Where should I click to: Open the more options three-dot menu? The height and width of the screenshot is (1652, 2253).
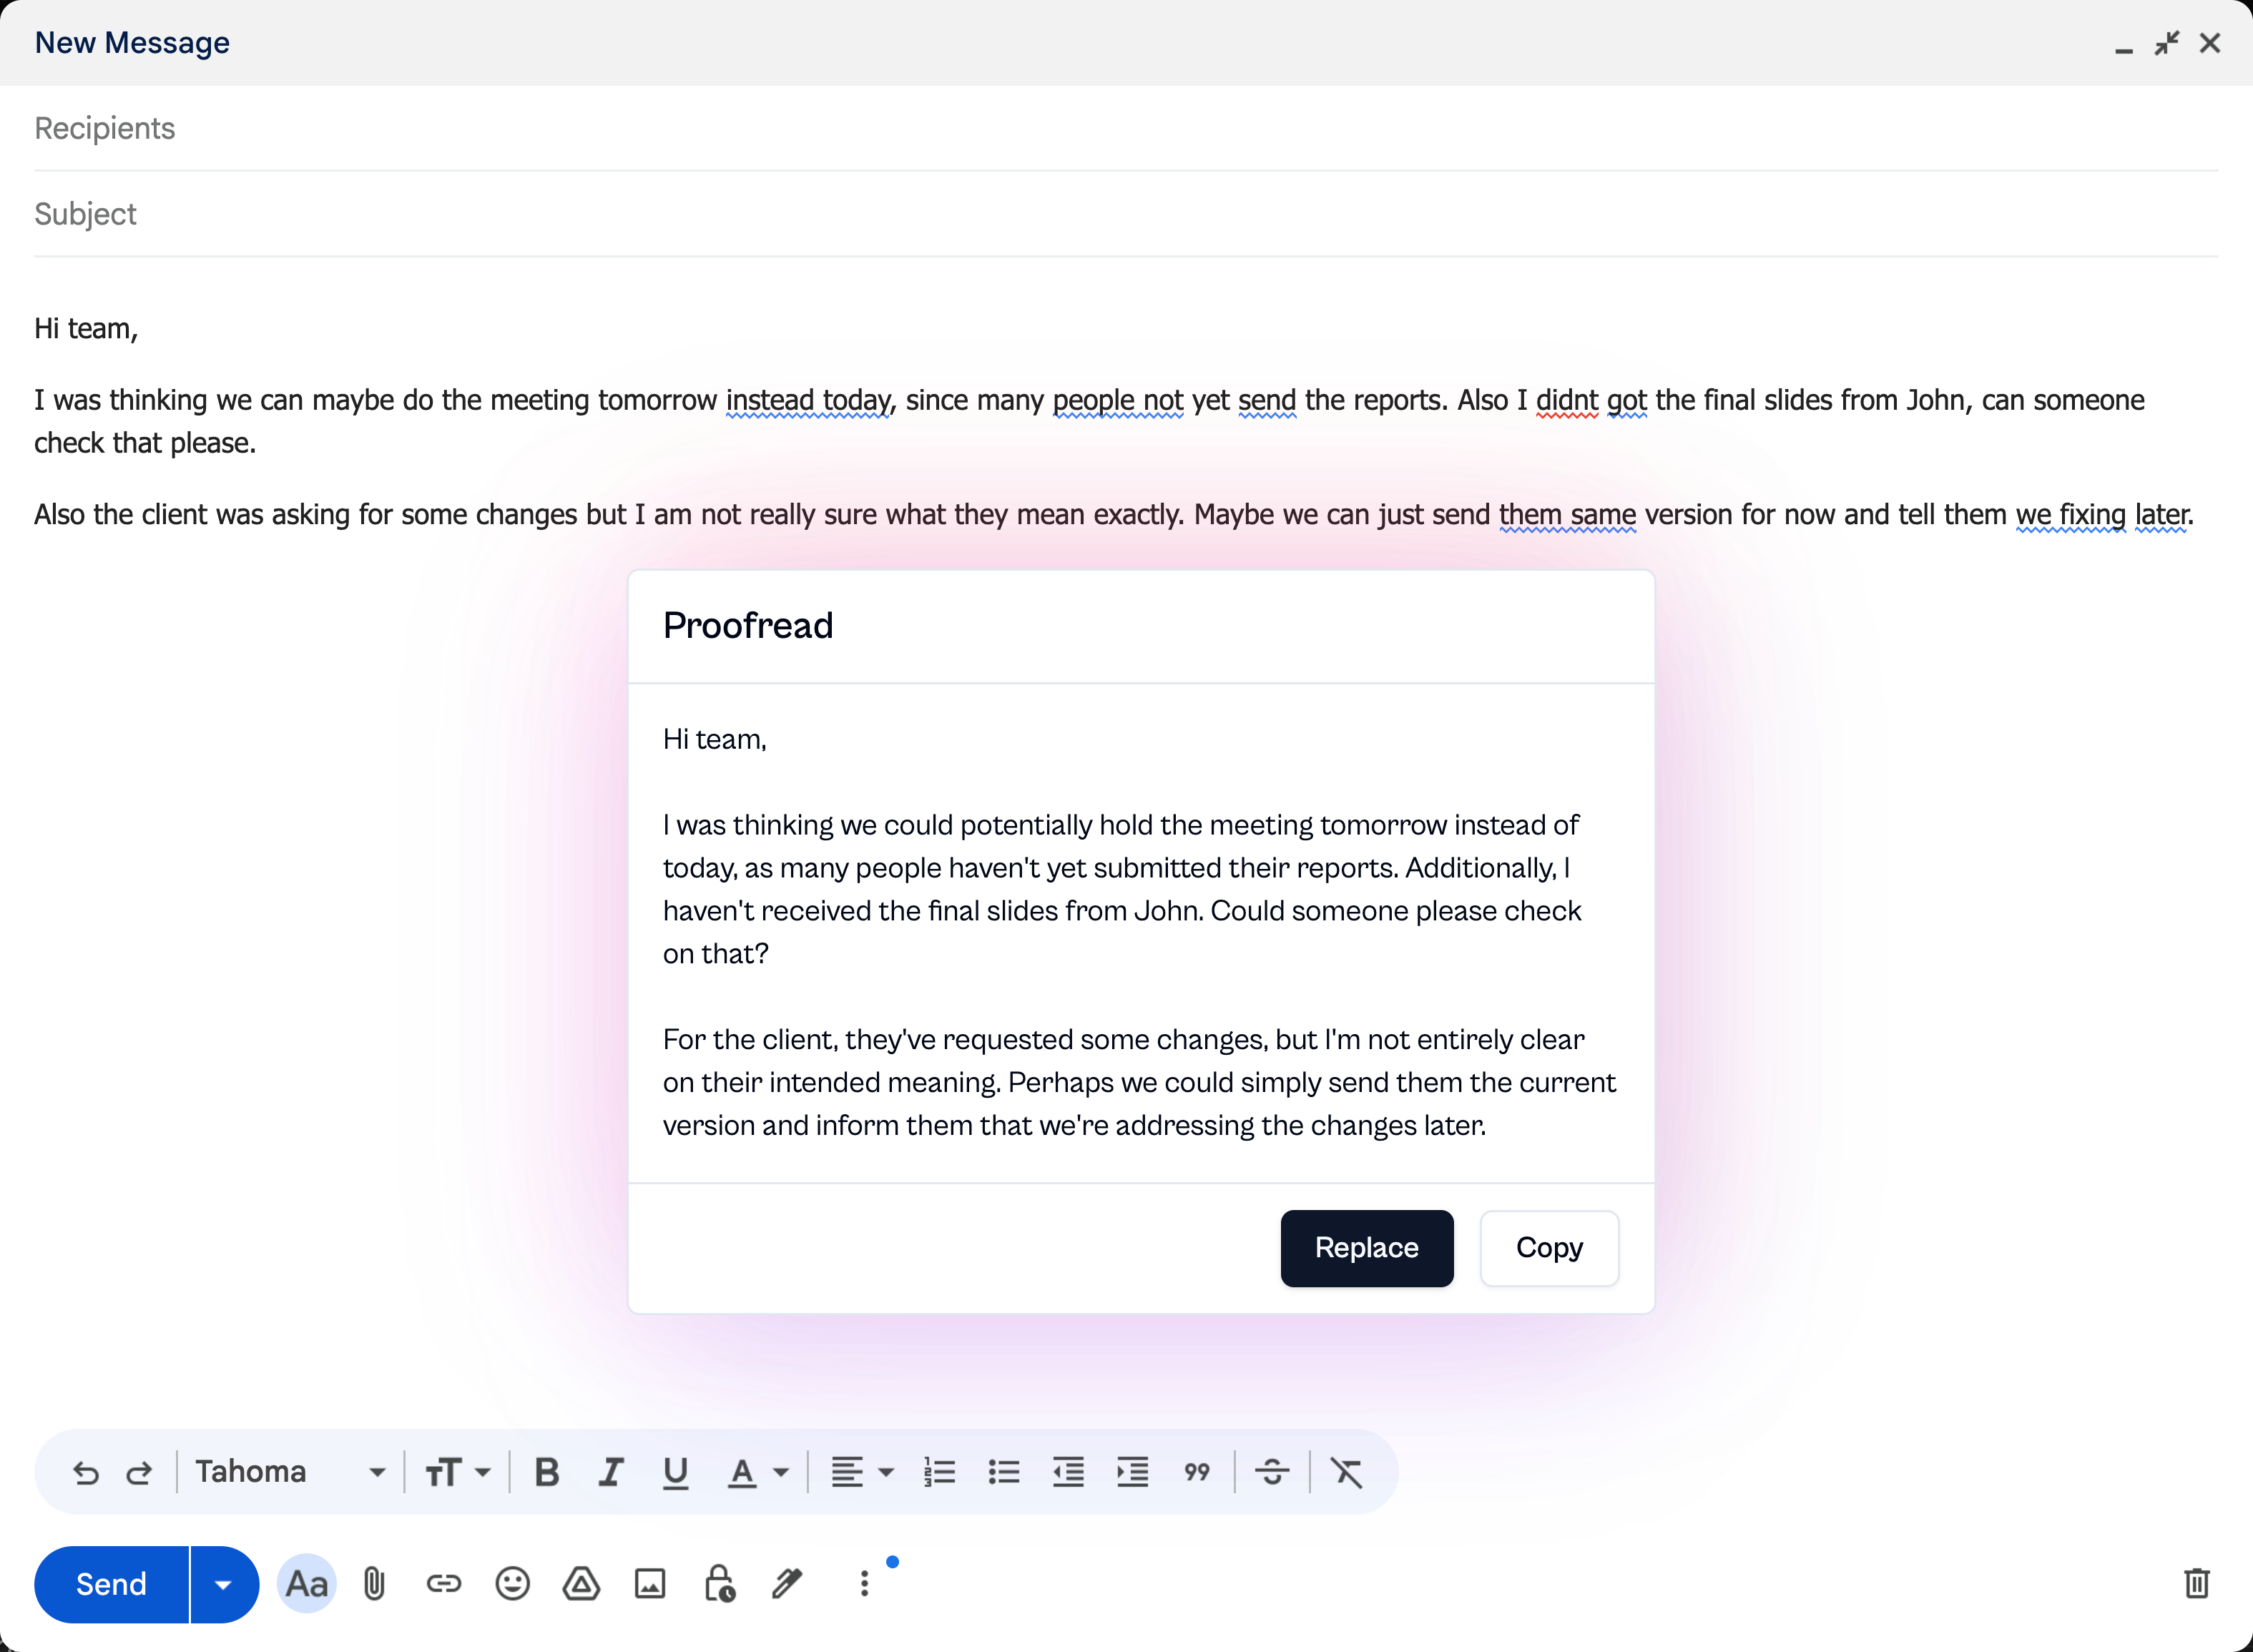(864, 1584)
